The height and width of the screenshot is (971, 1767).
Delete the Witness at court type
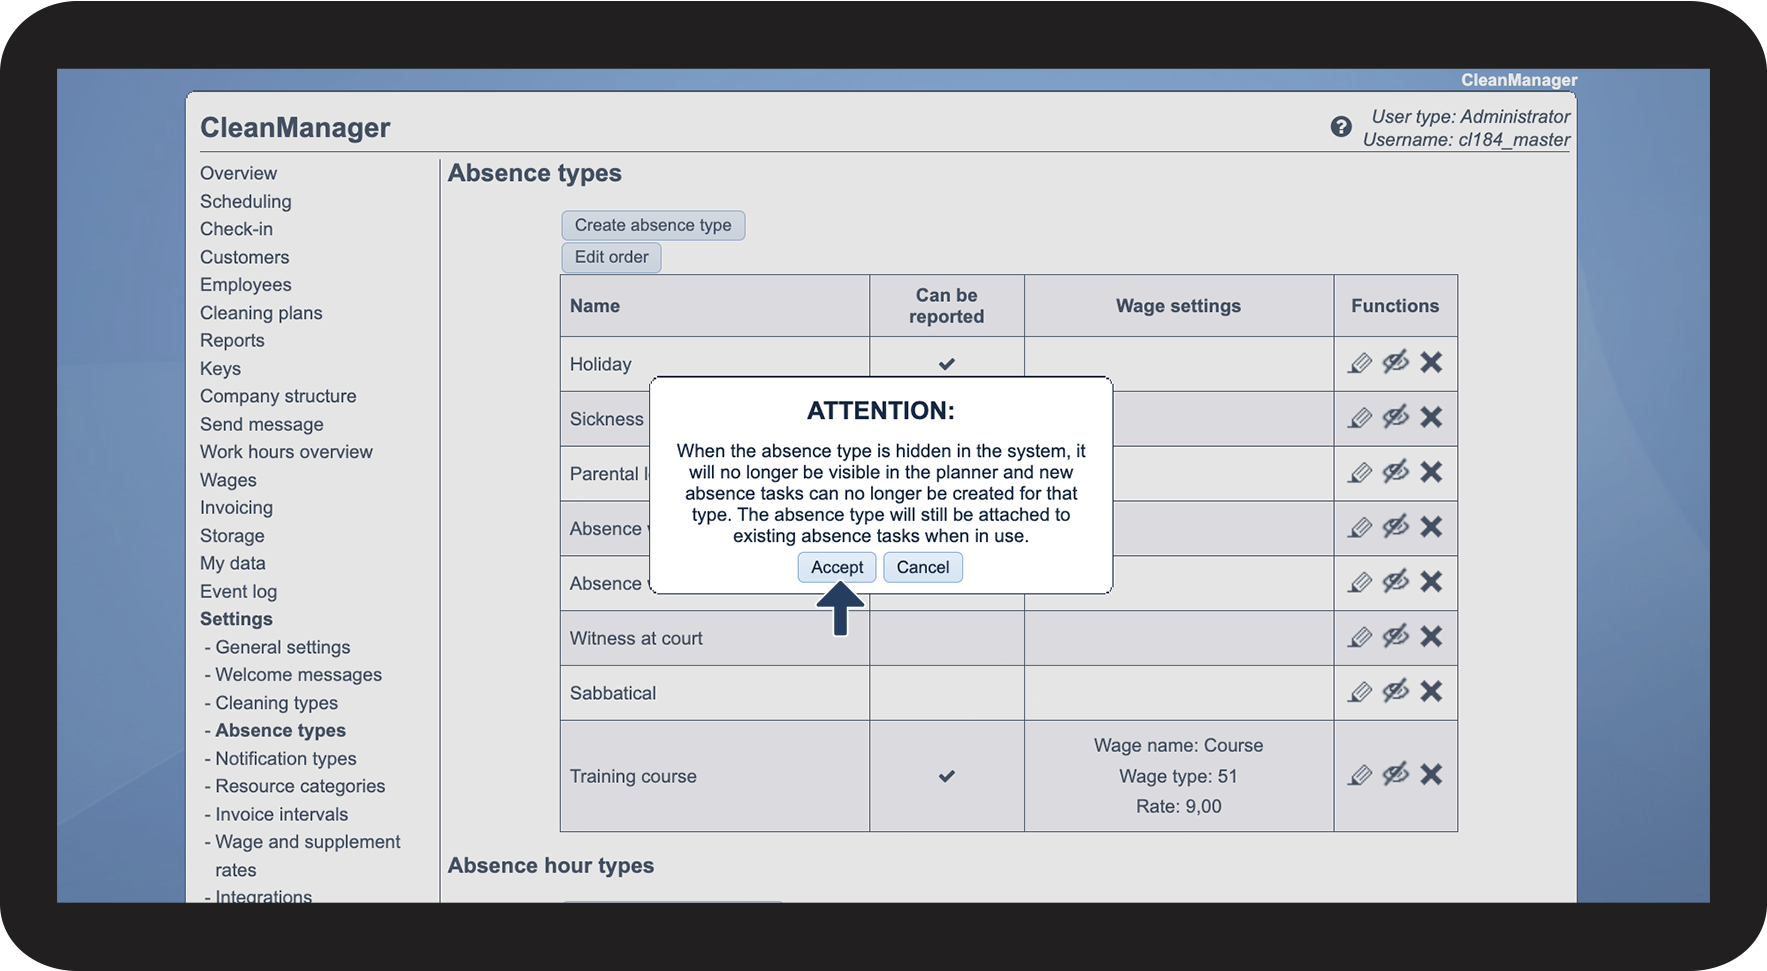tap(1431, 636)
